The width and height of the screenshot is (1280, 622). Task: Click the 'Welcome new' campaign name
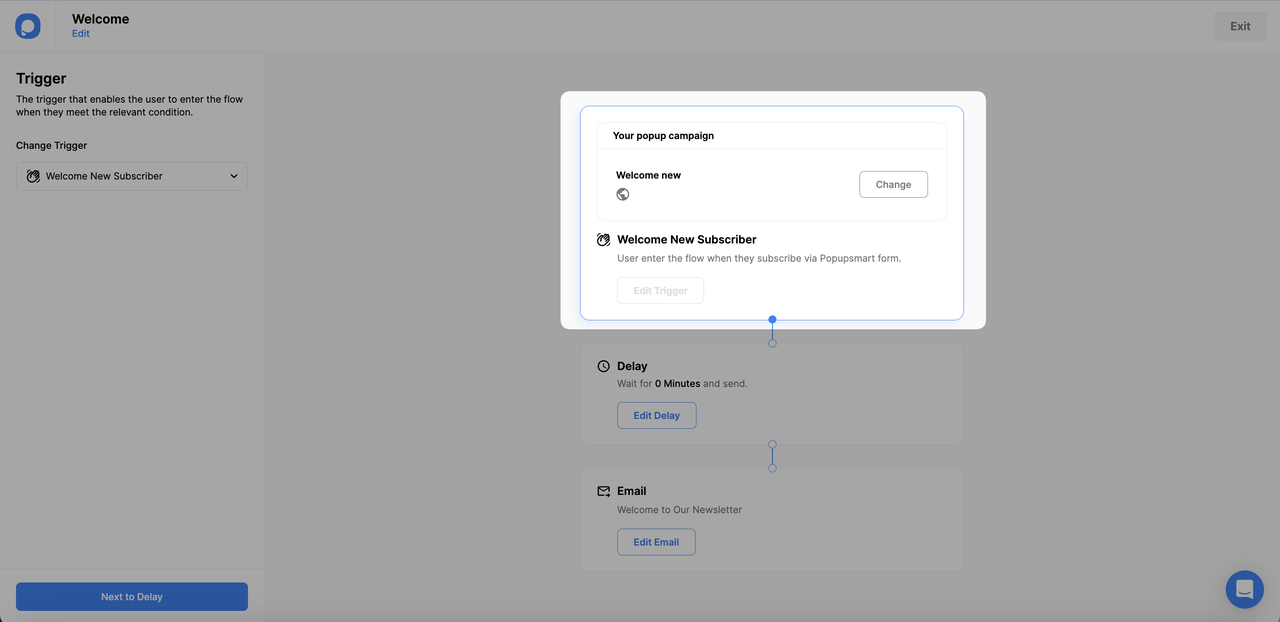tap(648, 175)
